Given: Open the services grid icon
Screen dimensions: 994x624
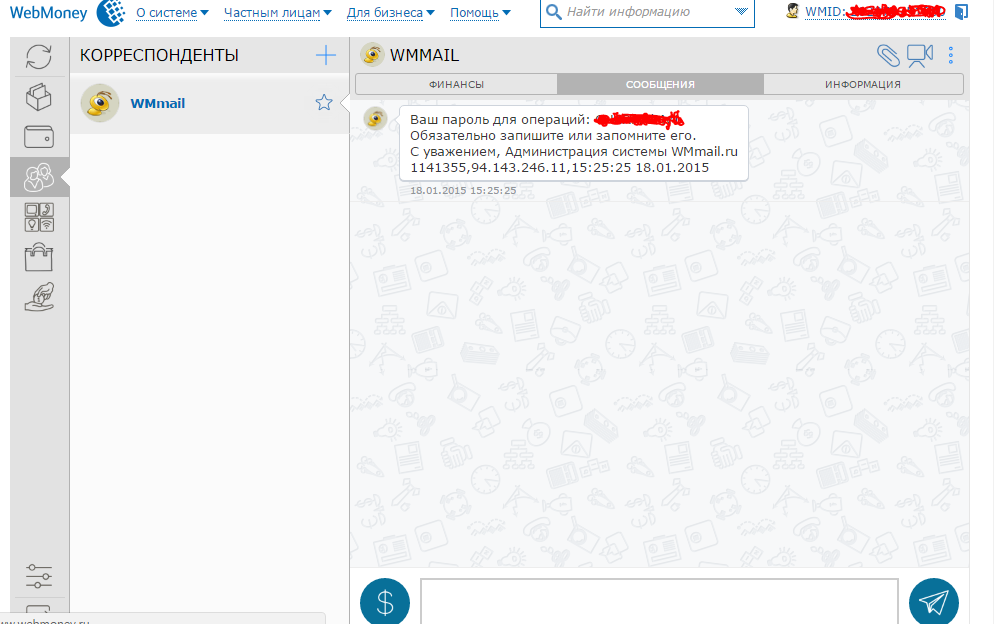Looking at the screenshot, I should click(x=39, y=217).
